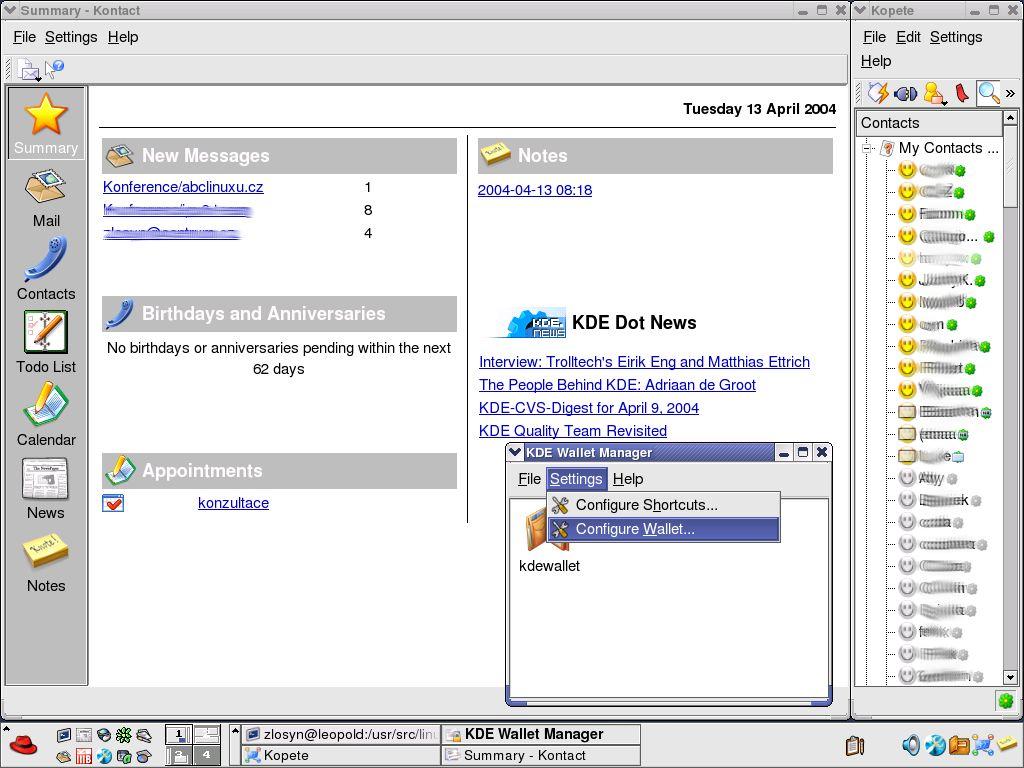Collapse the My Contacts group in Kopete
This screenshot has height=768, width=1024.
coord(867,148)
